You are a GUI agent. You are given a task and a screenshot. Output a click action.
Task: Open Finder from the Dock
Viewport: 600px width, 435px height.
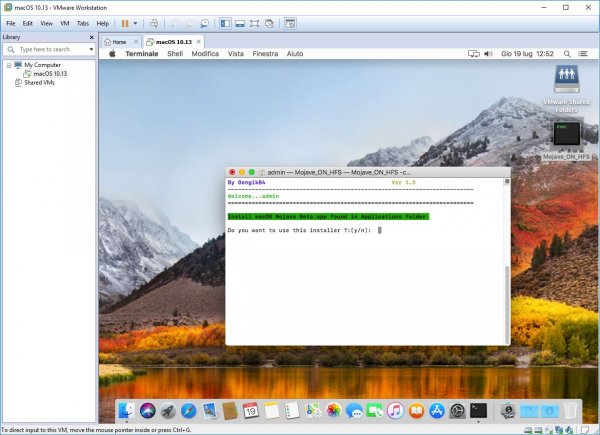pos(127,411)
